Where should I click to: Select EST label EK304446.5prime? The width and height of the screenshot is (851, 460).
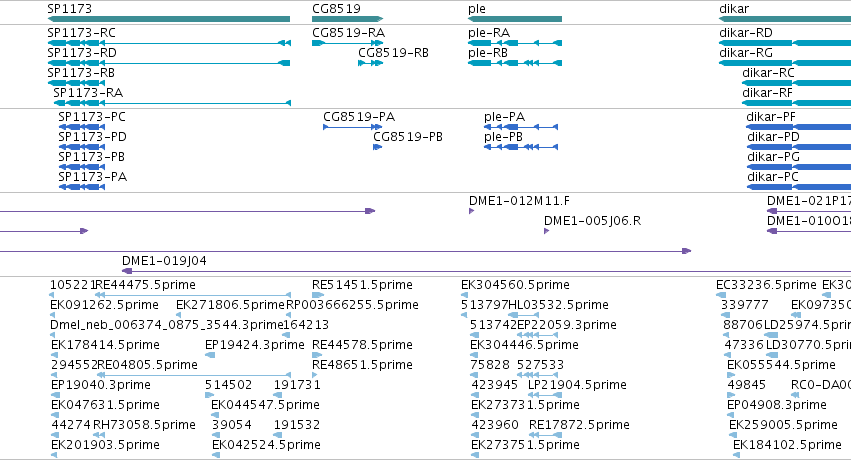(x=524, y=346)
